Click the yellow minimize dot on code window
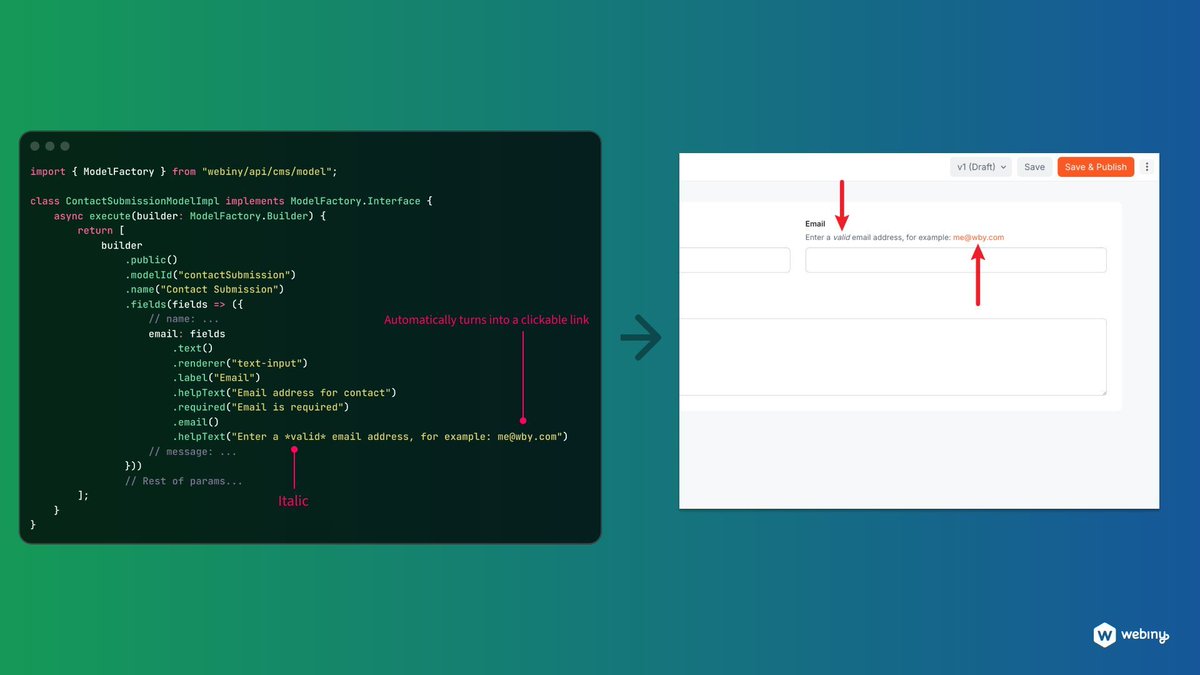Image resolution: width=1200 pixels, height=675 pixels. click(x=50, y=144)
